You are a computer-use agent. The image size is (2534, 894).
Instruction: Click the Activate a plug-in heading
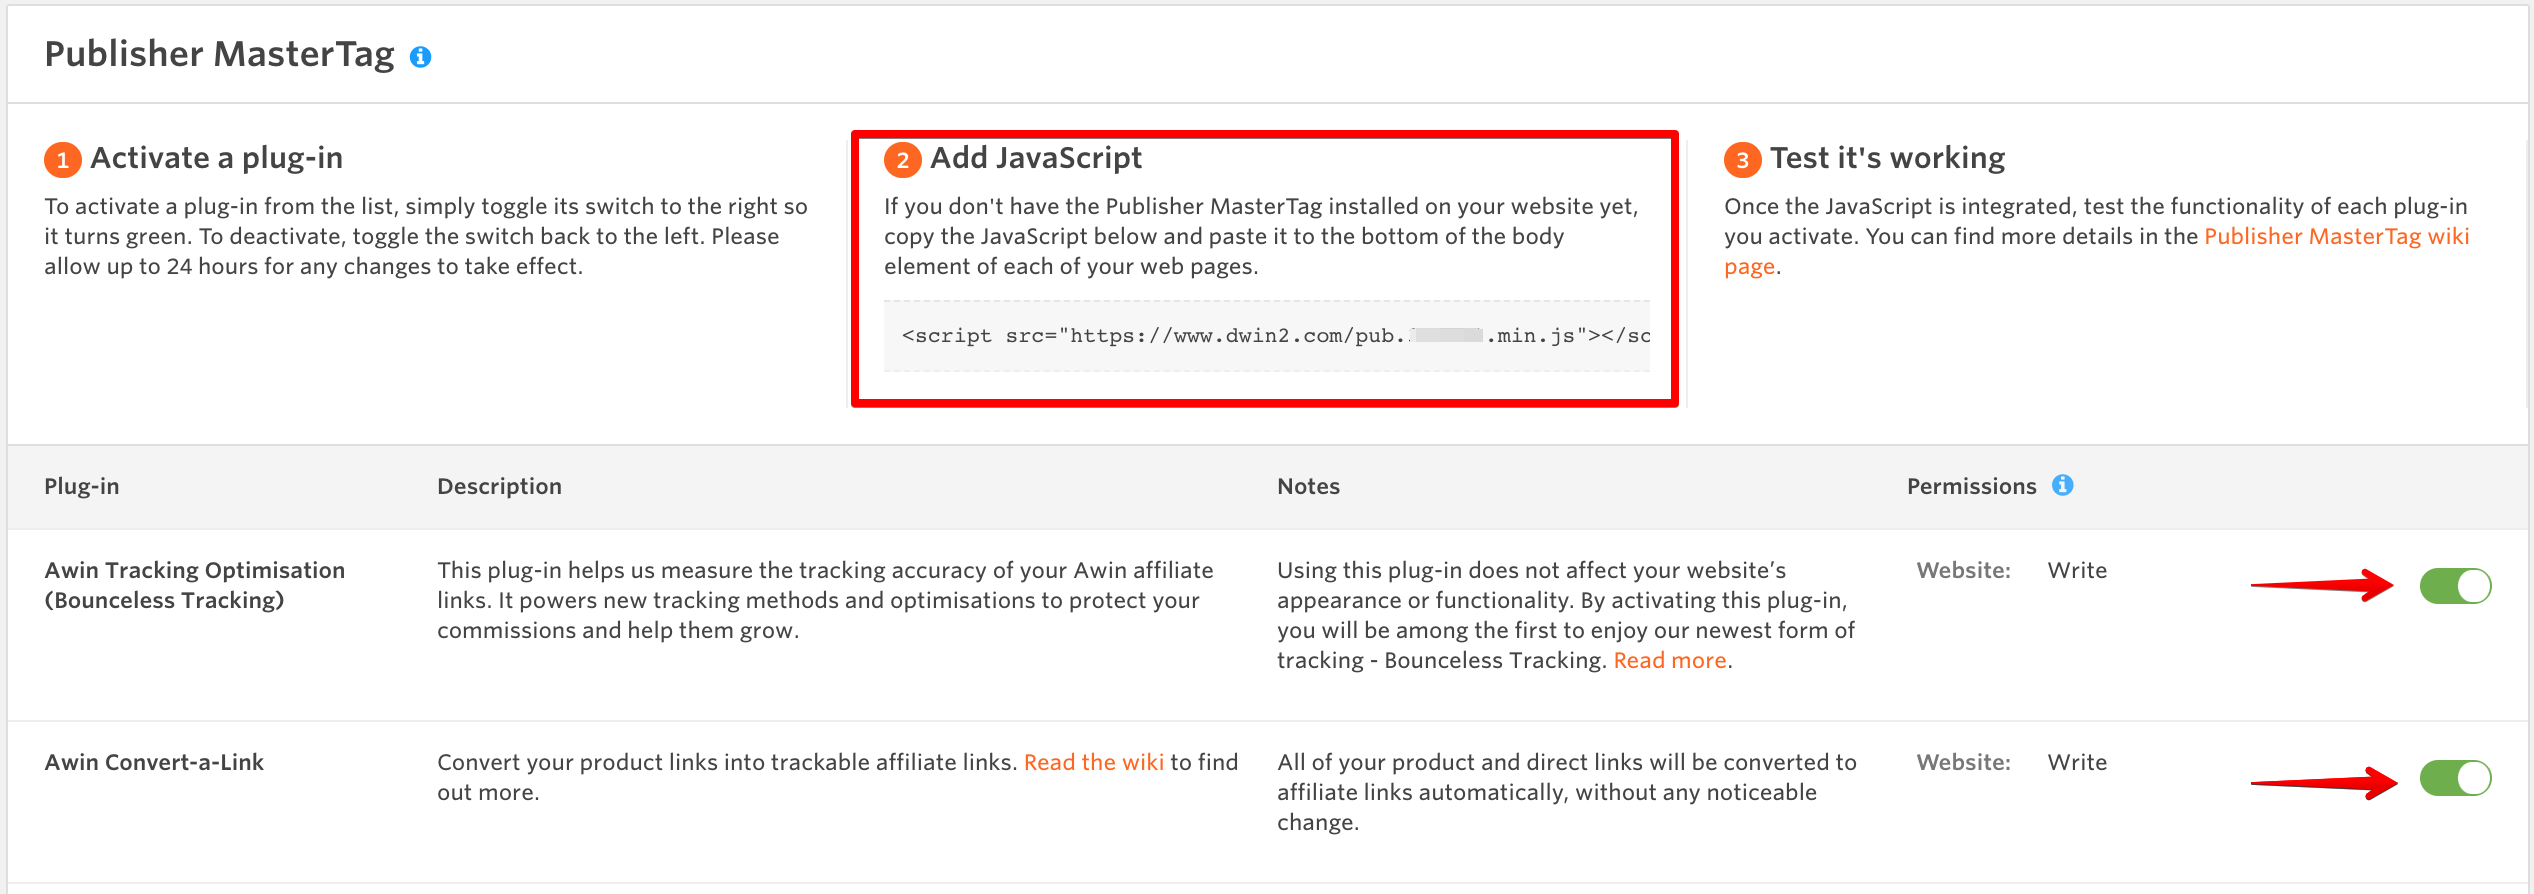pos(216,158)
